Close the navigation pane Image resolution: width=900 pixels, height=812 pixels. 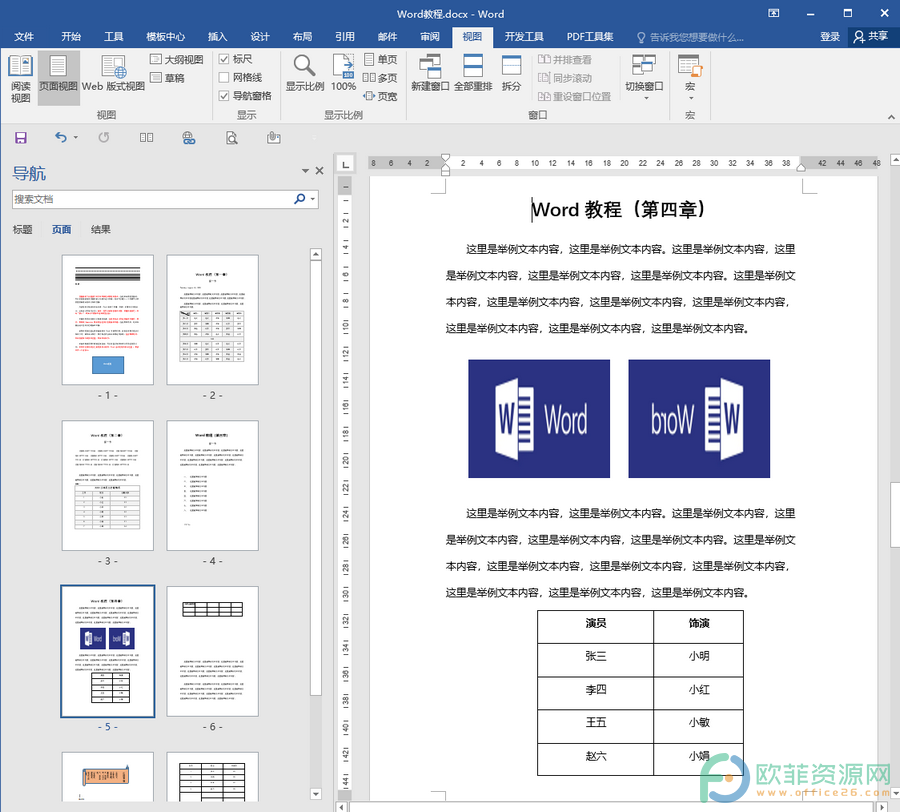pyautogui.click(x=320, y=170)
